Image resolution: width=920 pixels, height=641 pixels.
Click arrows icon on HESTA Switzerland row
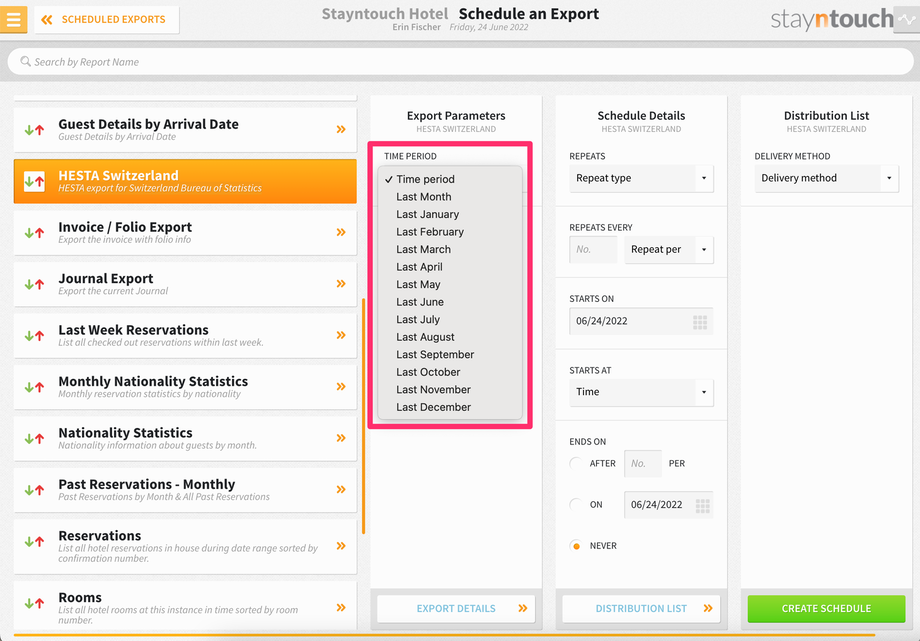coord(34,181)
